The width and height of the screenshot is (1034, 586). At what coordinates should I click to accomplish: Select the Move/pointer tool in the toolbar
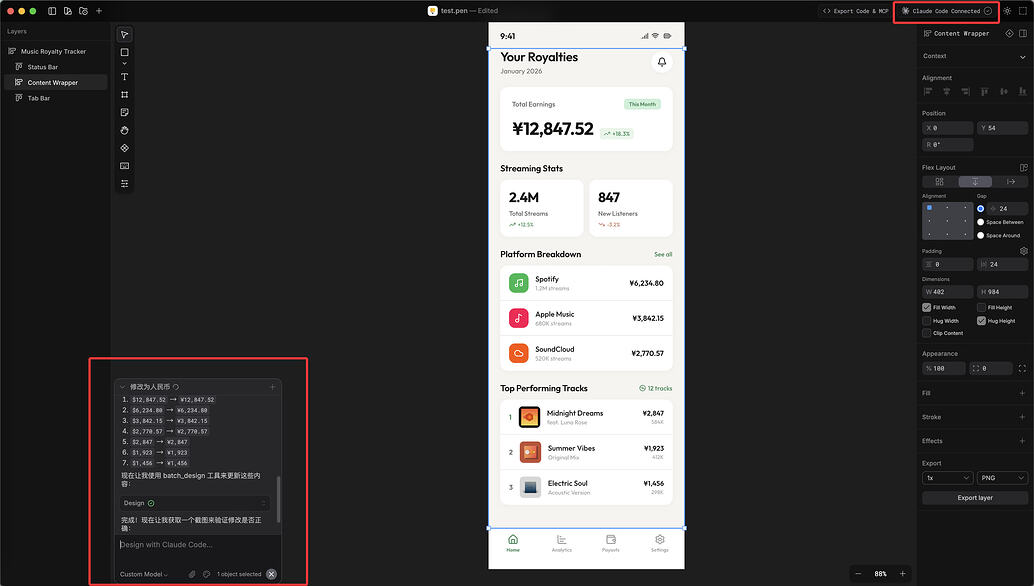(x=125, y=34)
